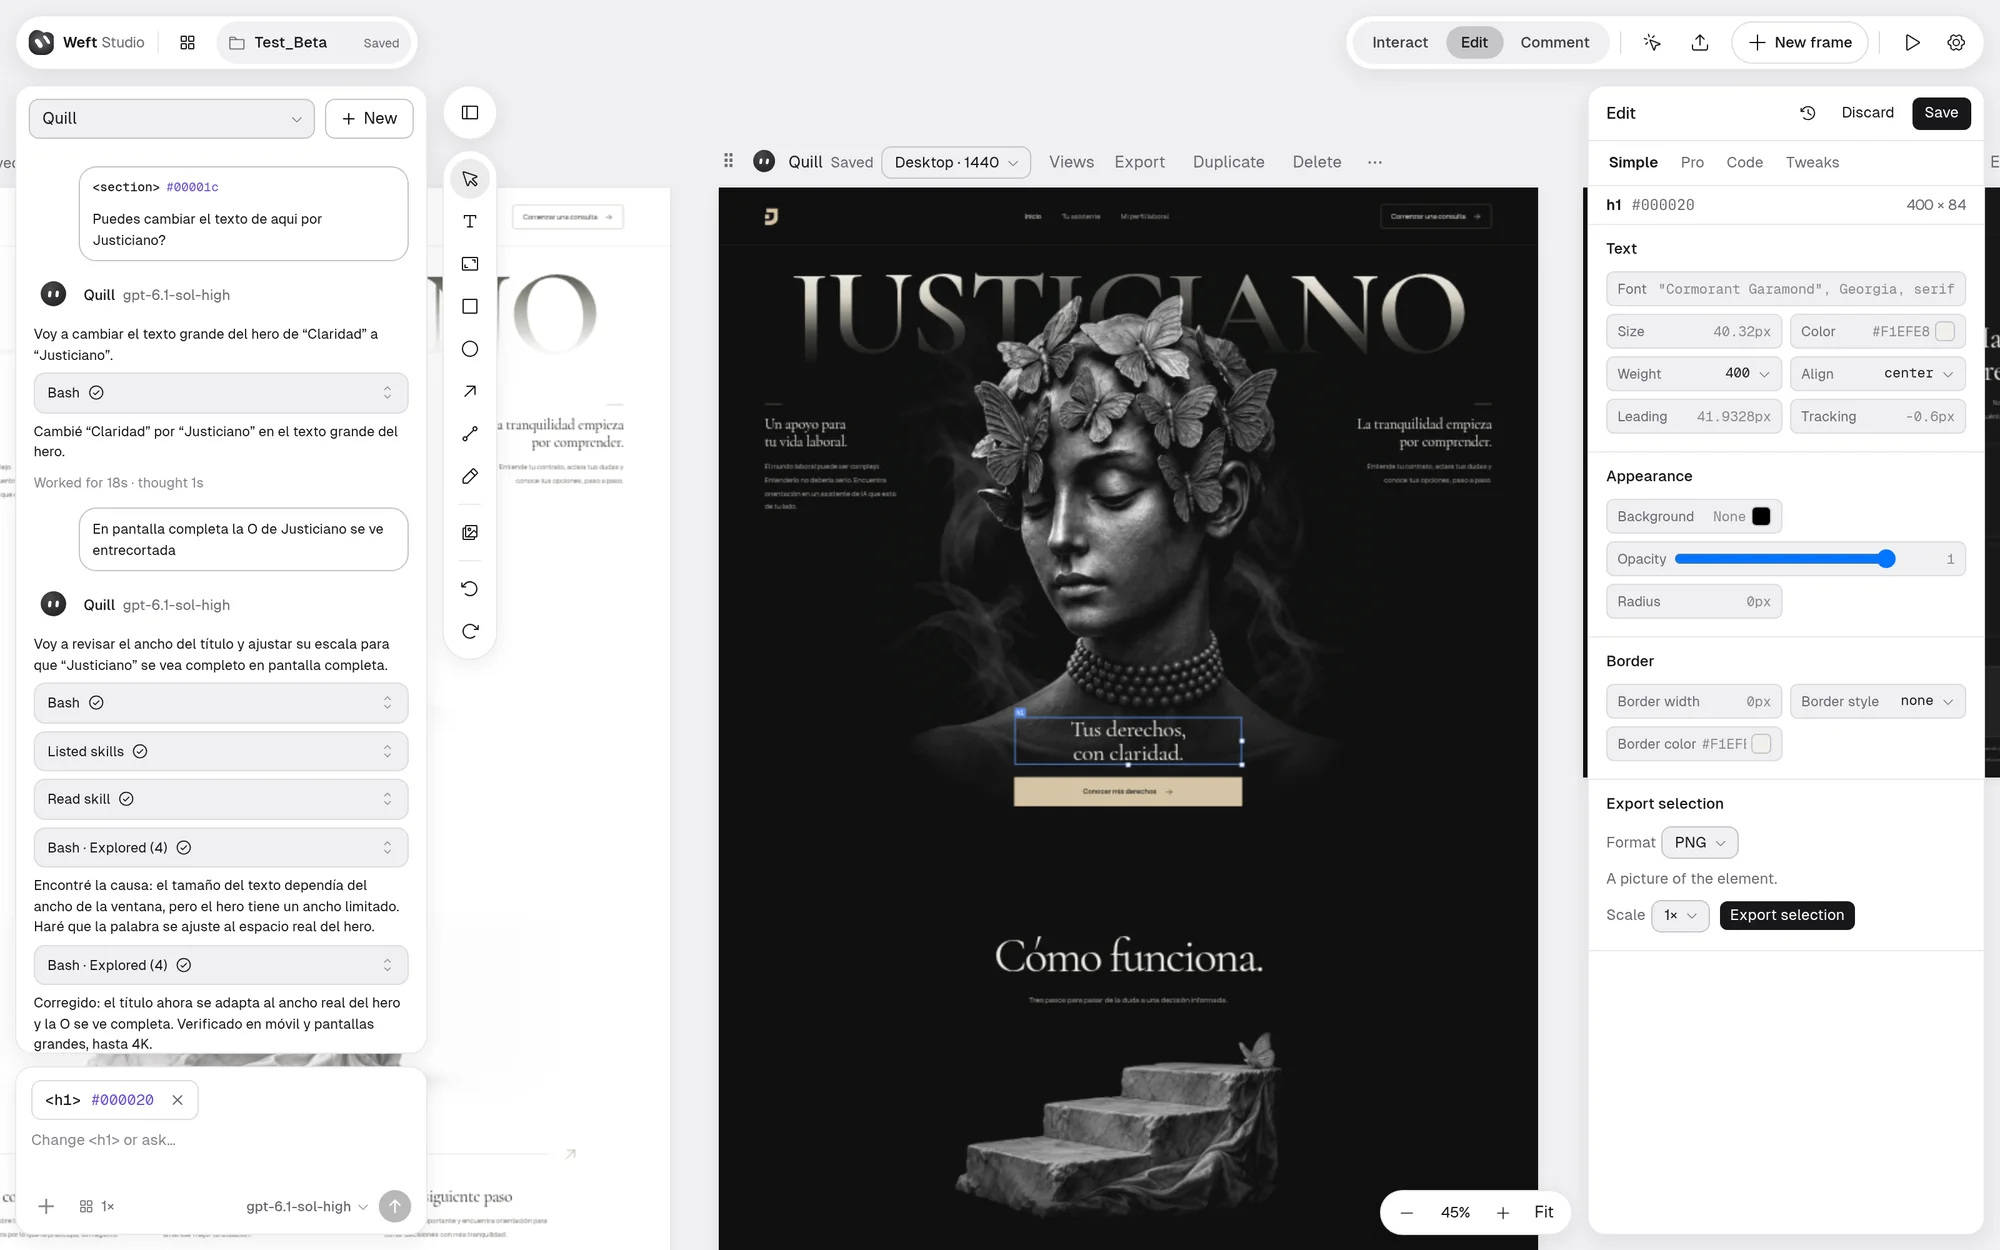Remove the h1 #000020 selection chip
This screenshot has height=1250, width=2000.
177,1100
